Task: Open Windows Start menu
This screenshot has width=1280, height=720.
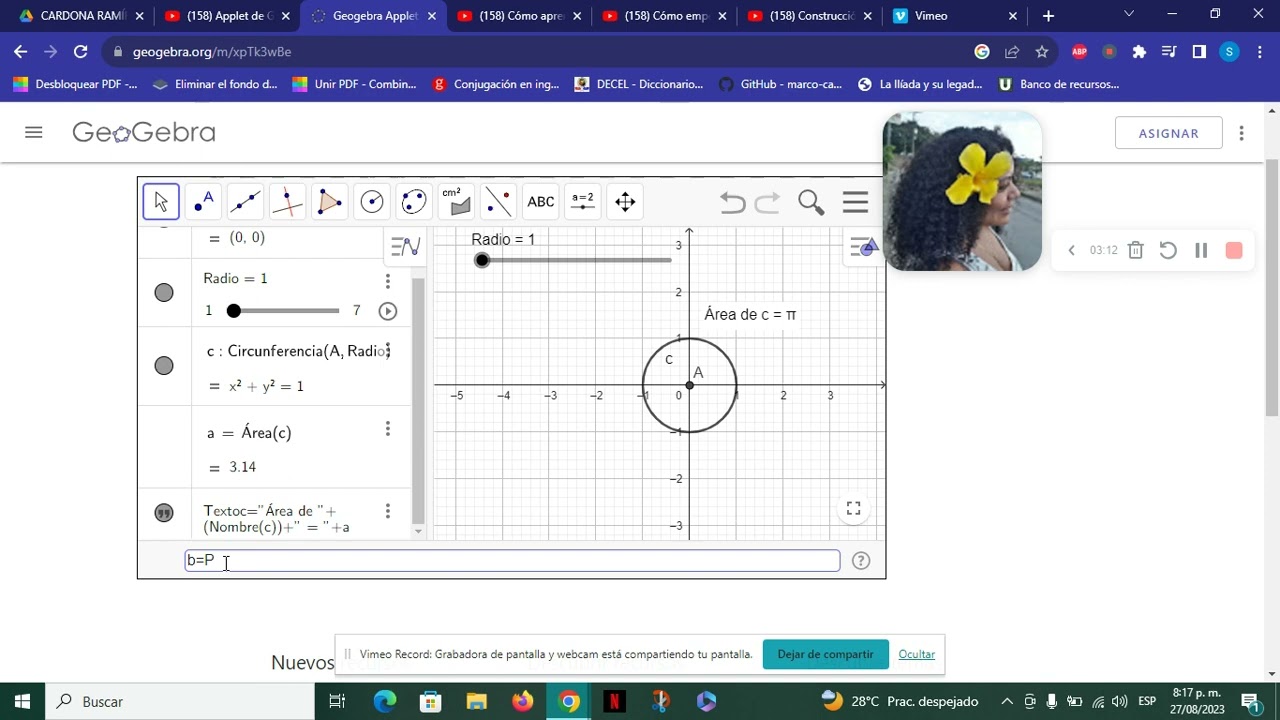Action: tap(23, 702)
